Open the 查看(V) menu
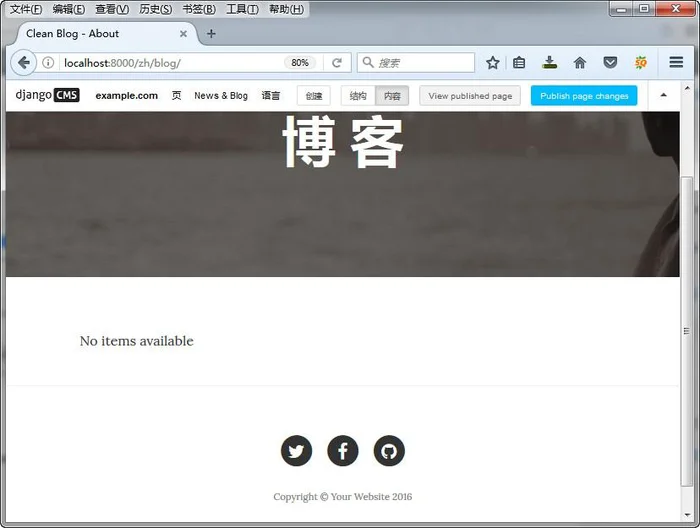Viewport: 700px width, 528px height. coord(112,9)
